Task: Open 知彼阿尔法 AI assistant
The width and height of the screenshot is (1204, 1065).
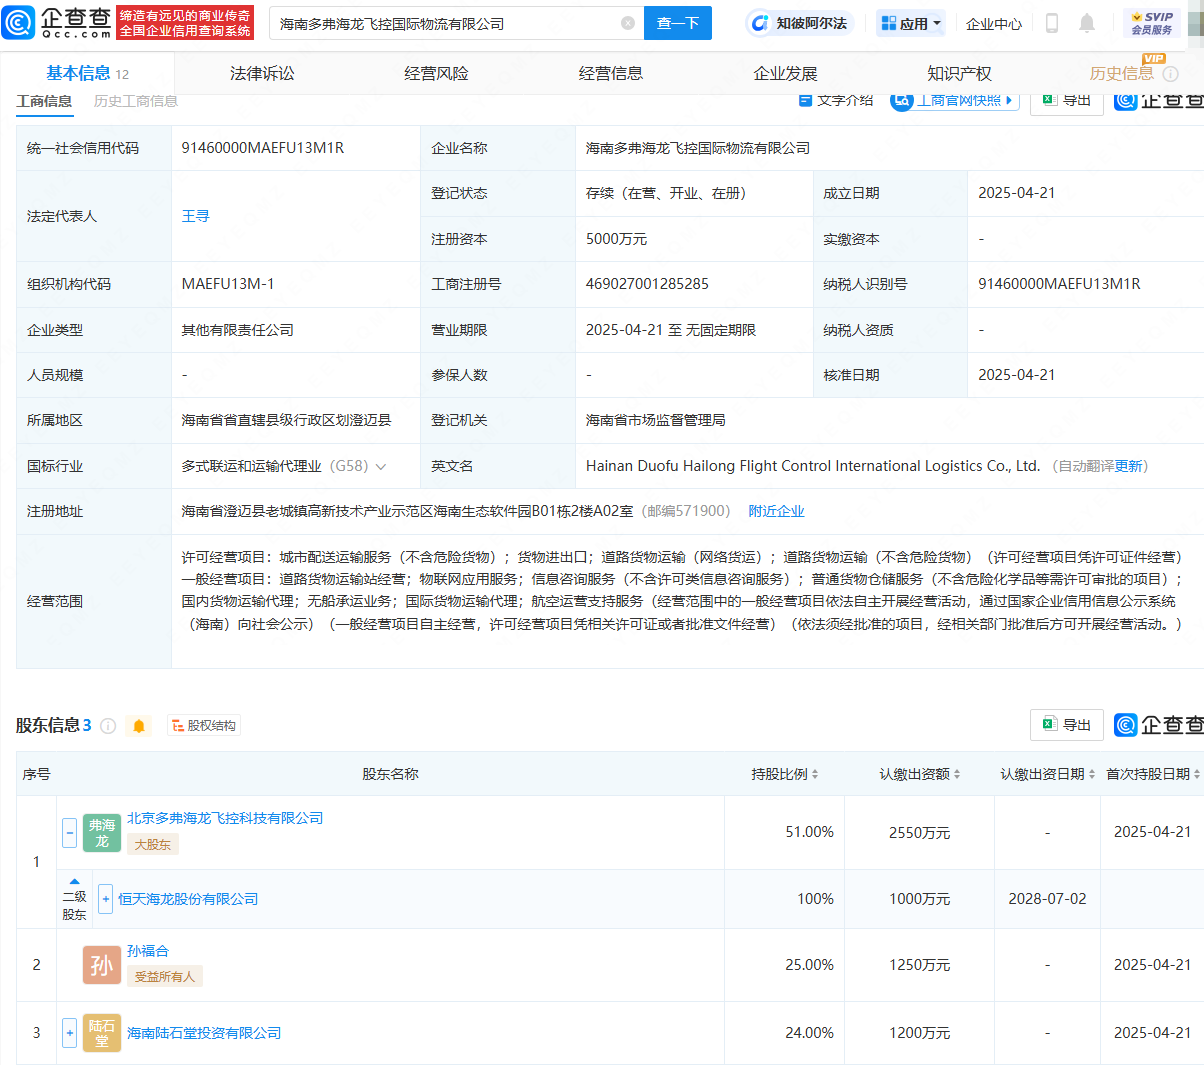Action: [x=799, y=23]
